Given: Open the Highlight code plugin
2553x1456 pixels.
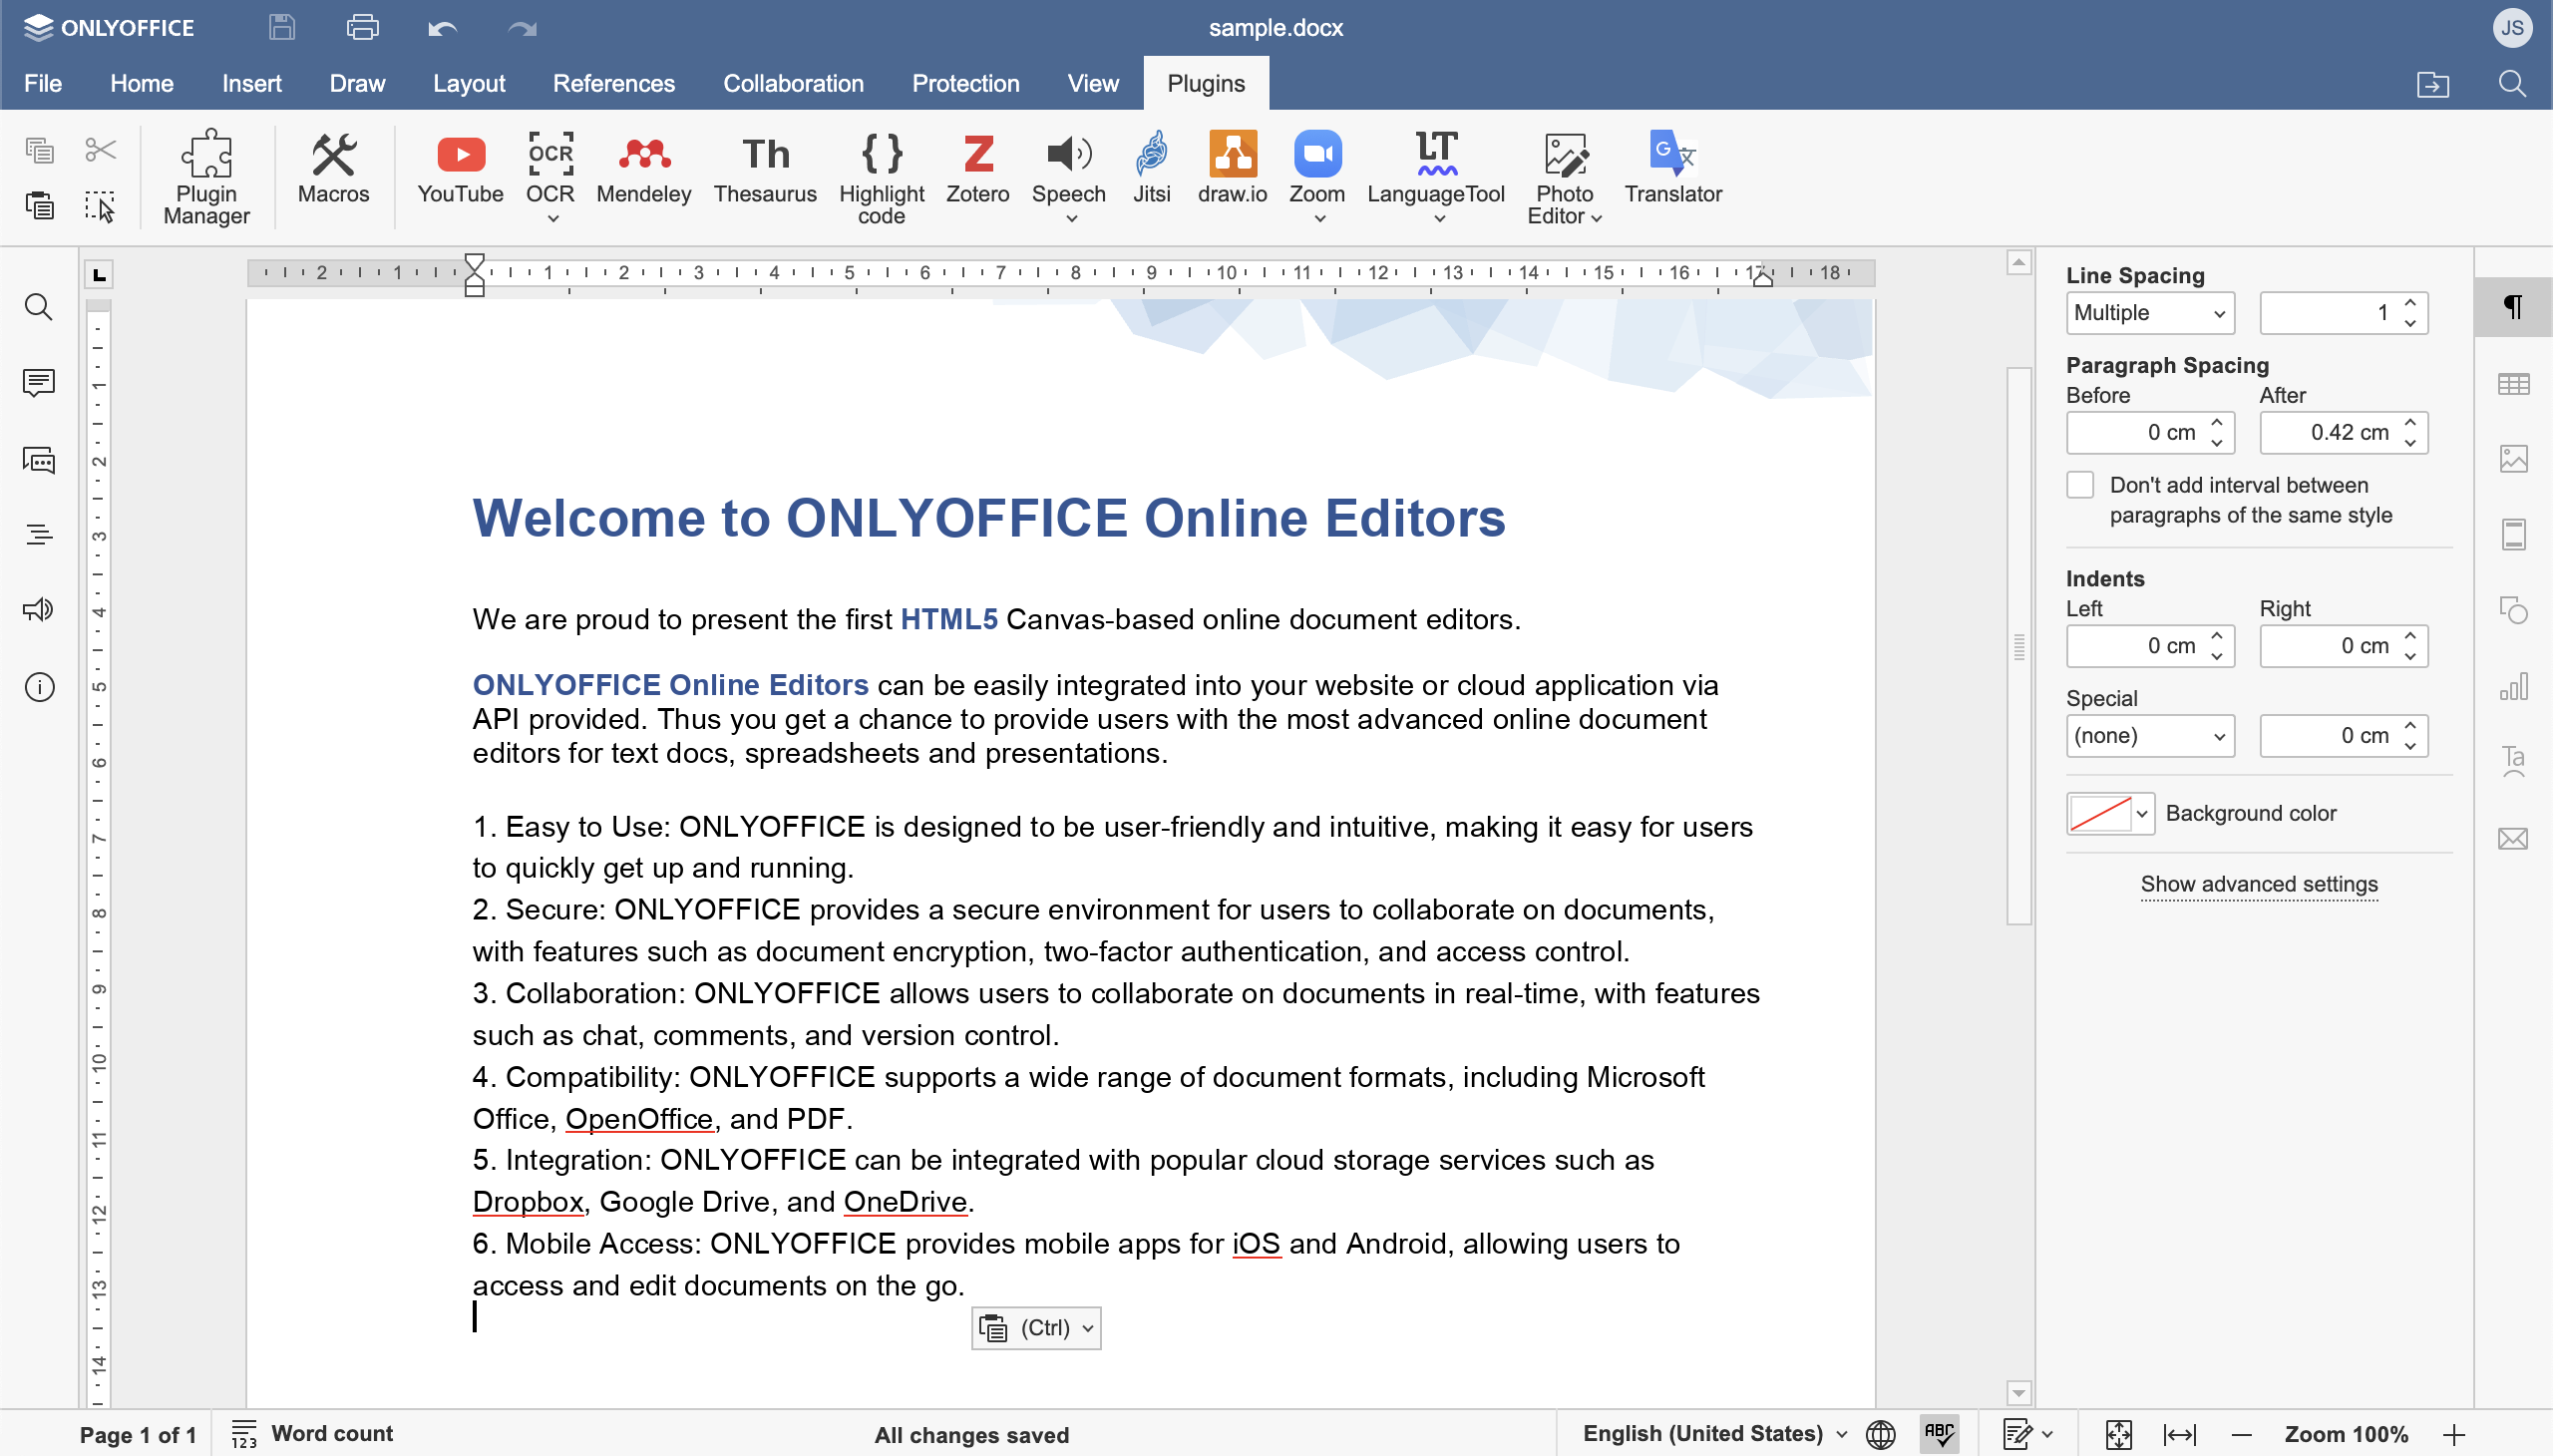Looking at the screenshot, I should point(881,177).
